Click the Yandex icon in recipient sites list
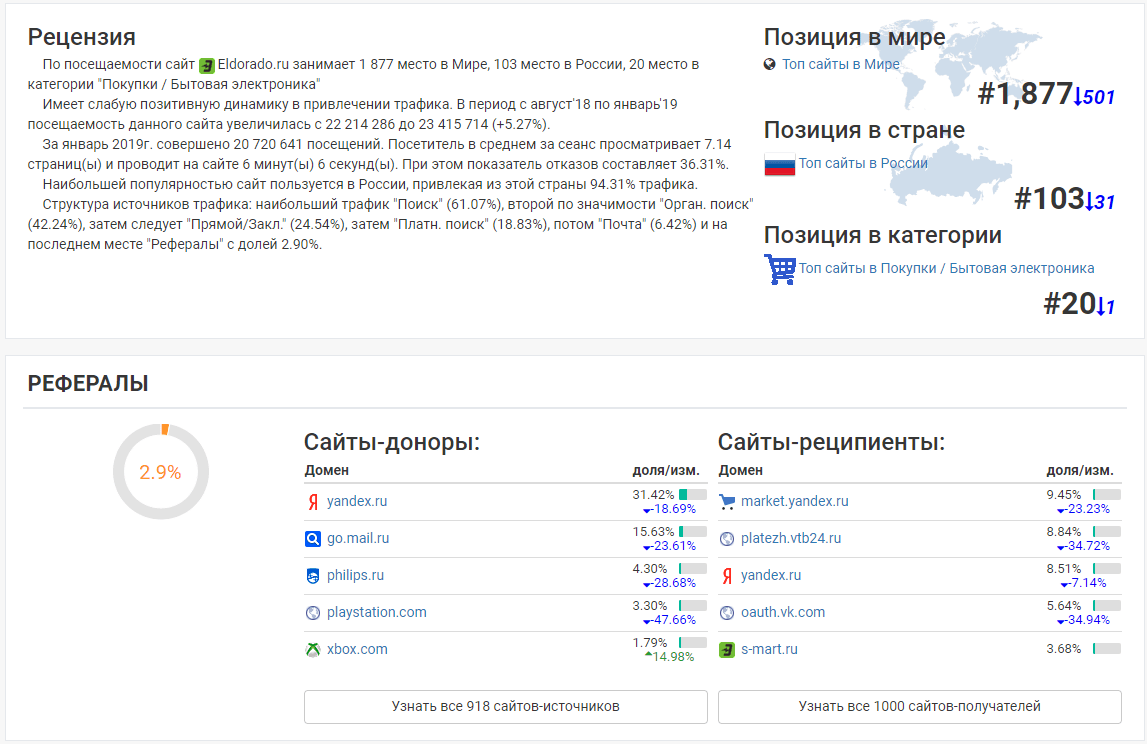The height and width of the screenshot is (744, 1147). point(727,576)
